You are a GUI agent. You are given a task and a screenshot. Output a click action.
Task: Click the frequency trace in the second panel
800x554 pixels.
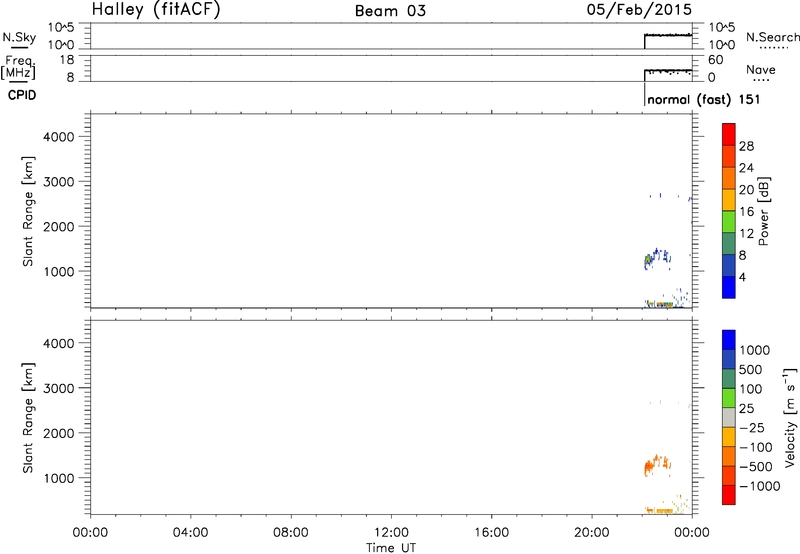point(668,70)
